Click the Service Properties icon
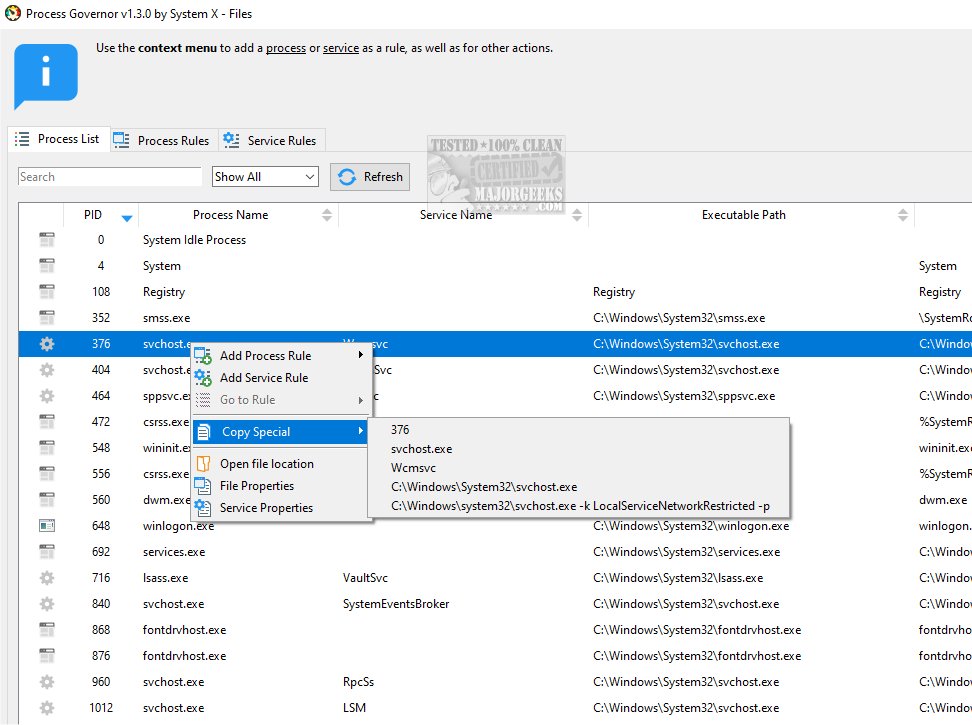The height and width of the screenshot is (725, 972). [203, 508]
